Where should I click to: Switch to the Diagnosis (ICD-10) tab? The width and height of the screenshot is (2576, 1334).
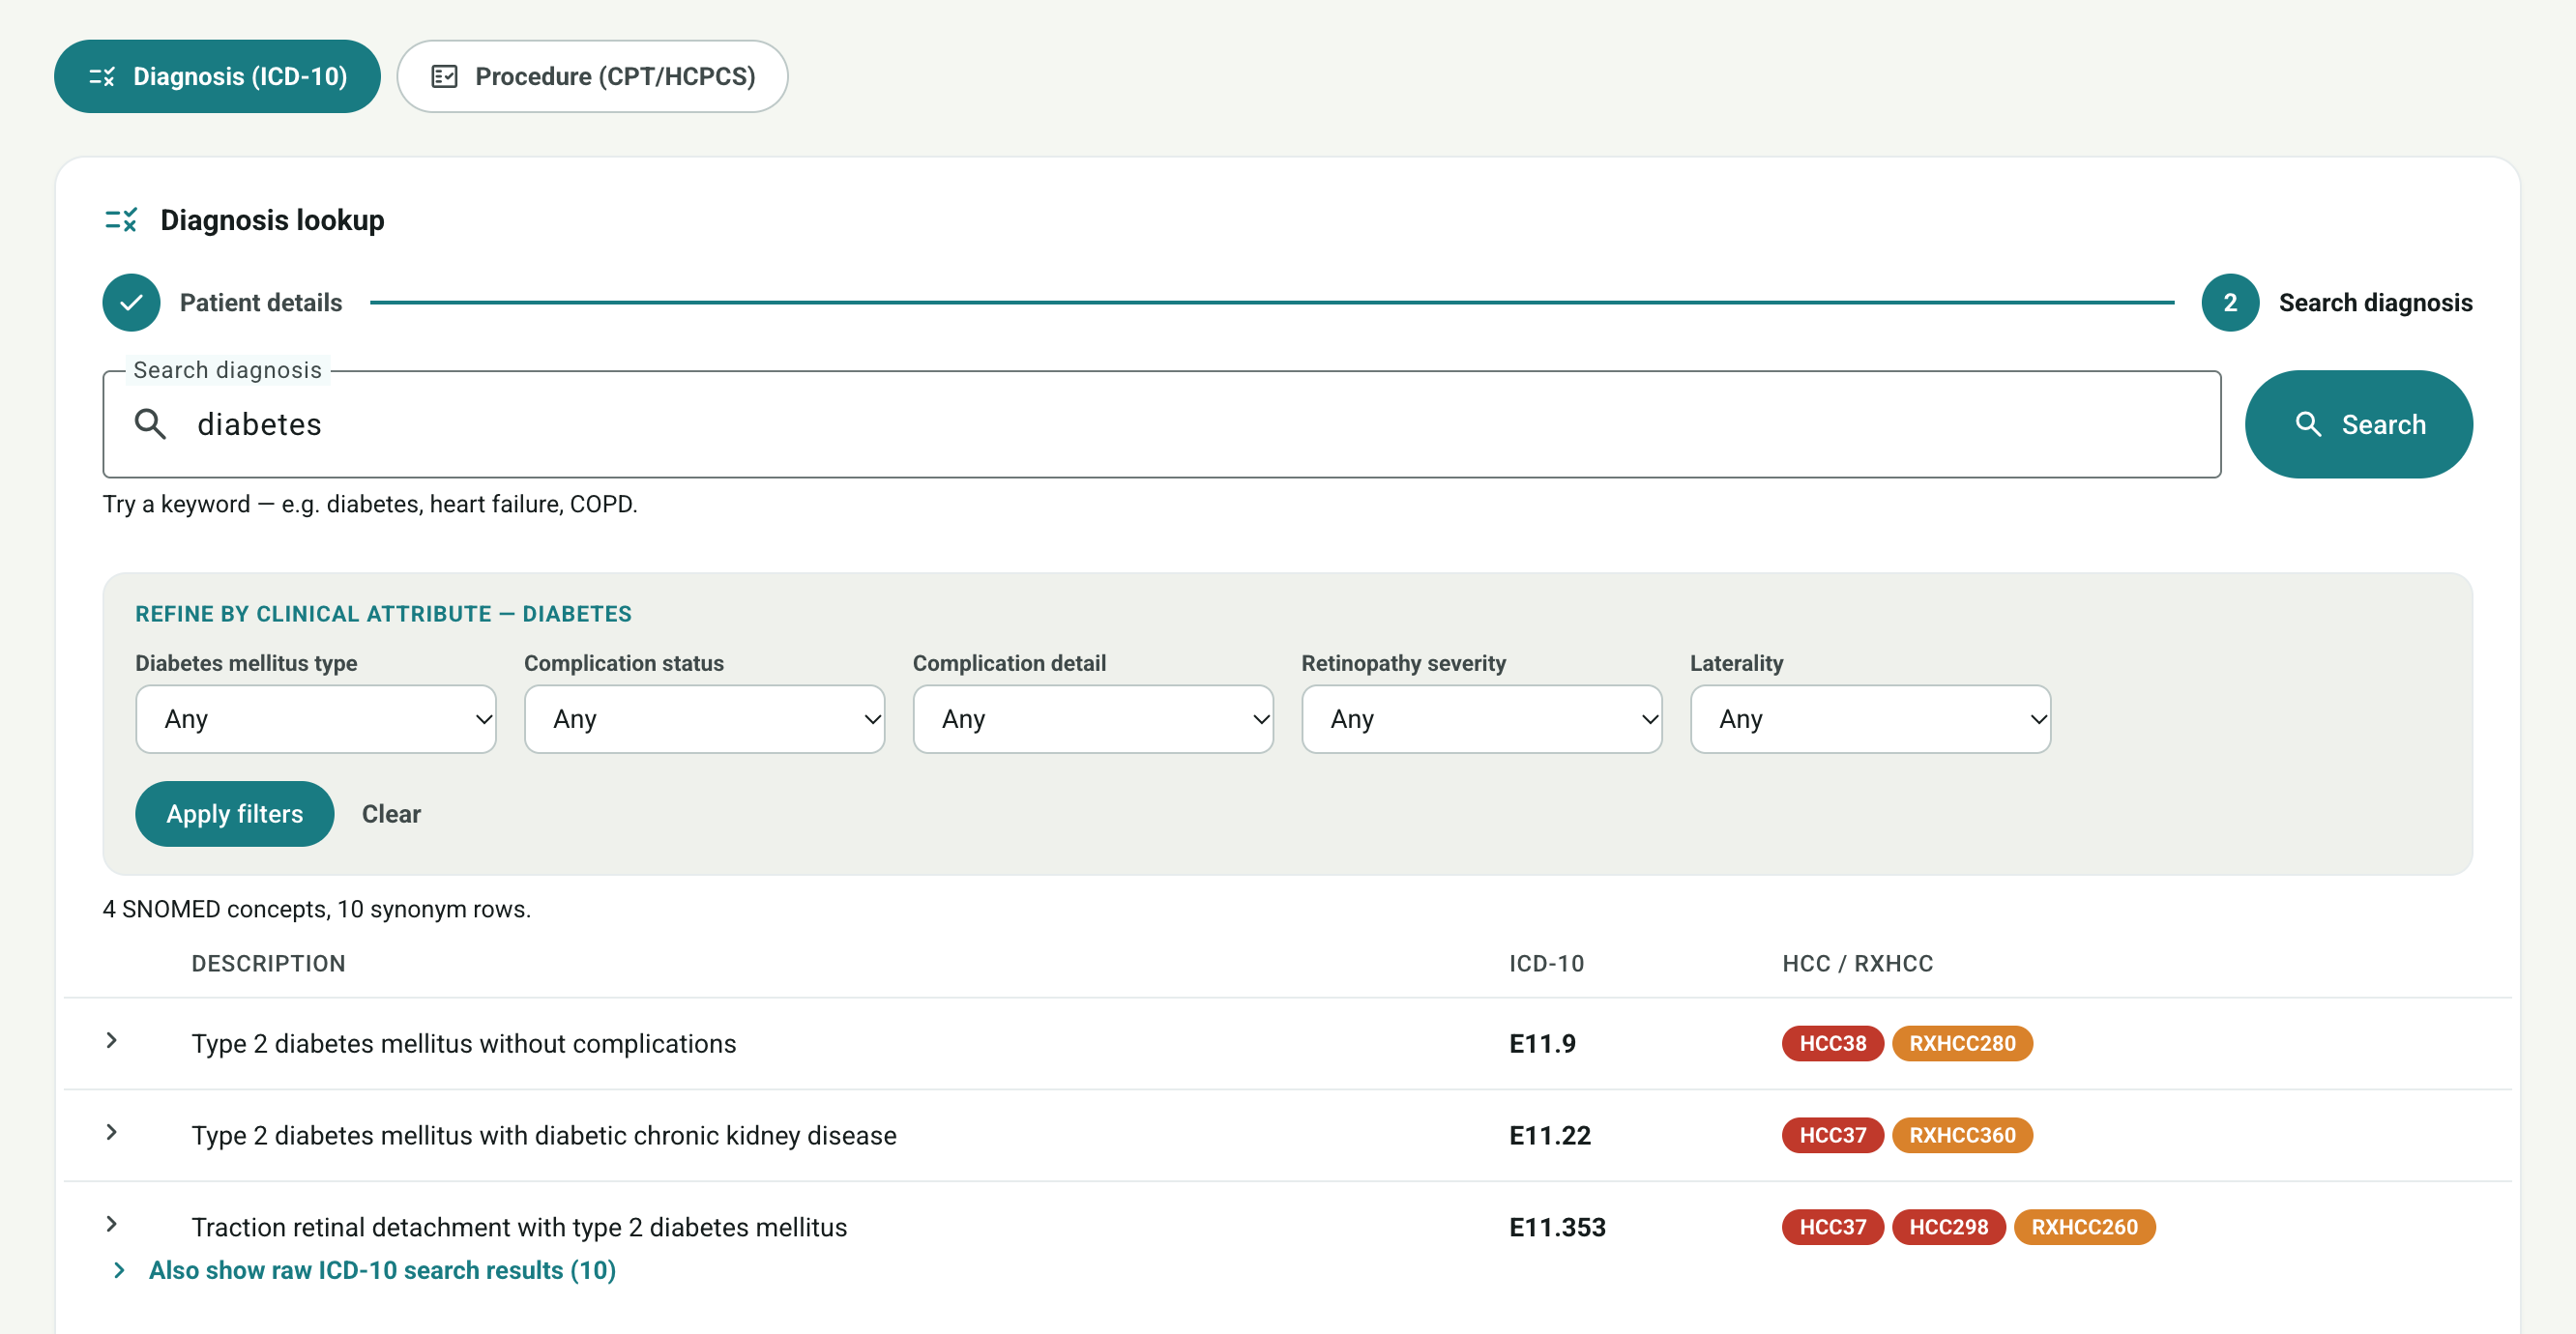coord(217,76)
